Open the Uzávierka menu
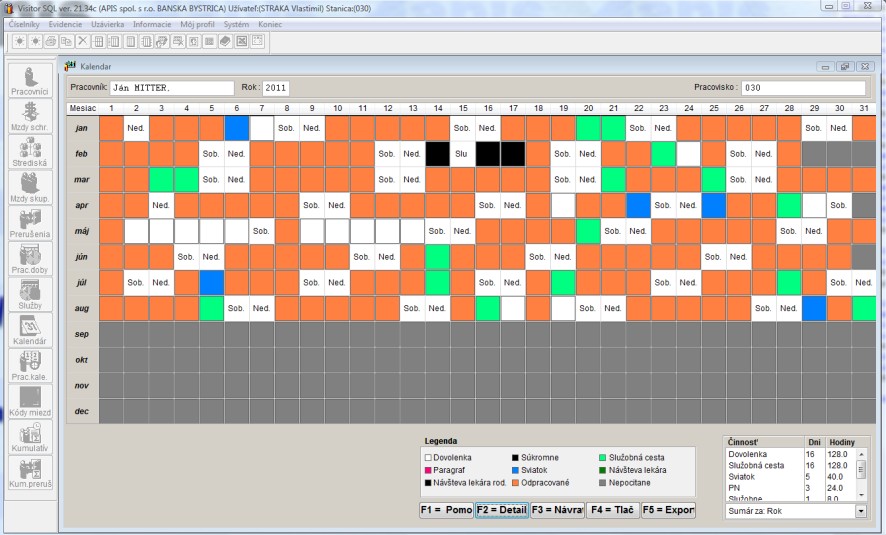This screenshot has height=535, width=886. click(x=107, y=23)
